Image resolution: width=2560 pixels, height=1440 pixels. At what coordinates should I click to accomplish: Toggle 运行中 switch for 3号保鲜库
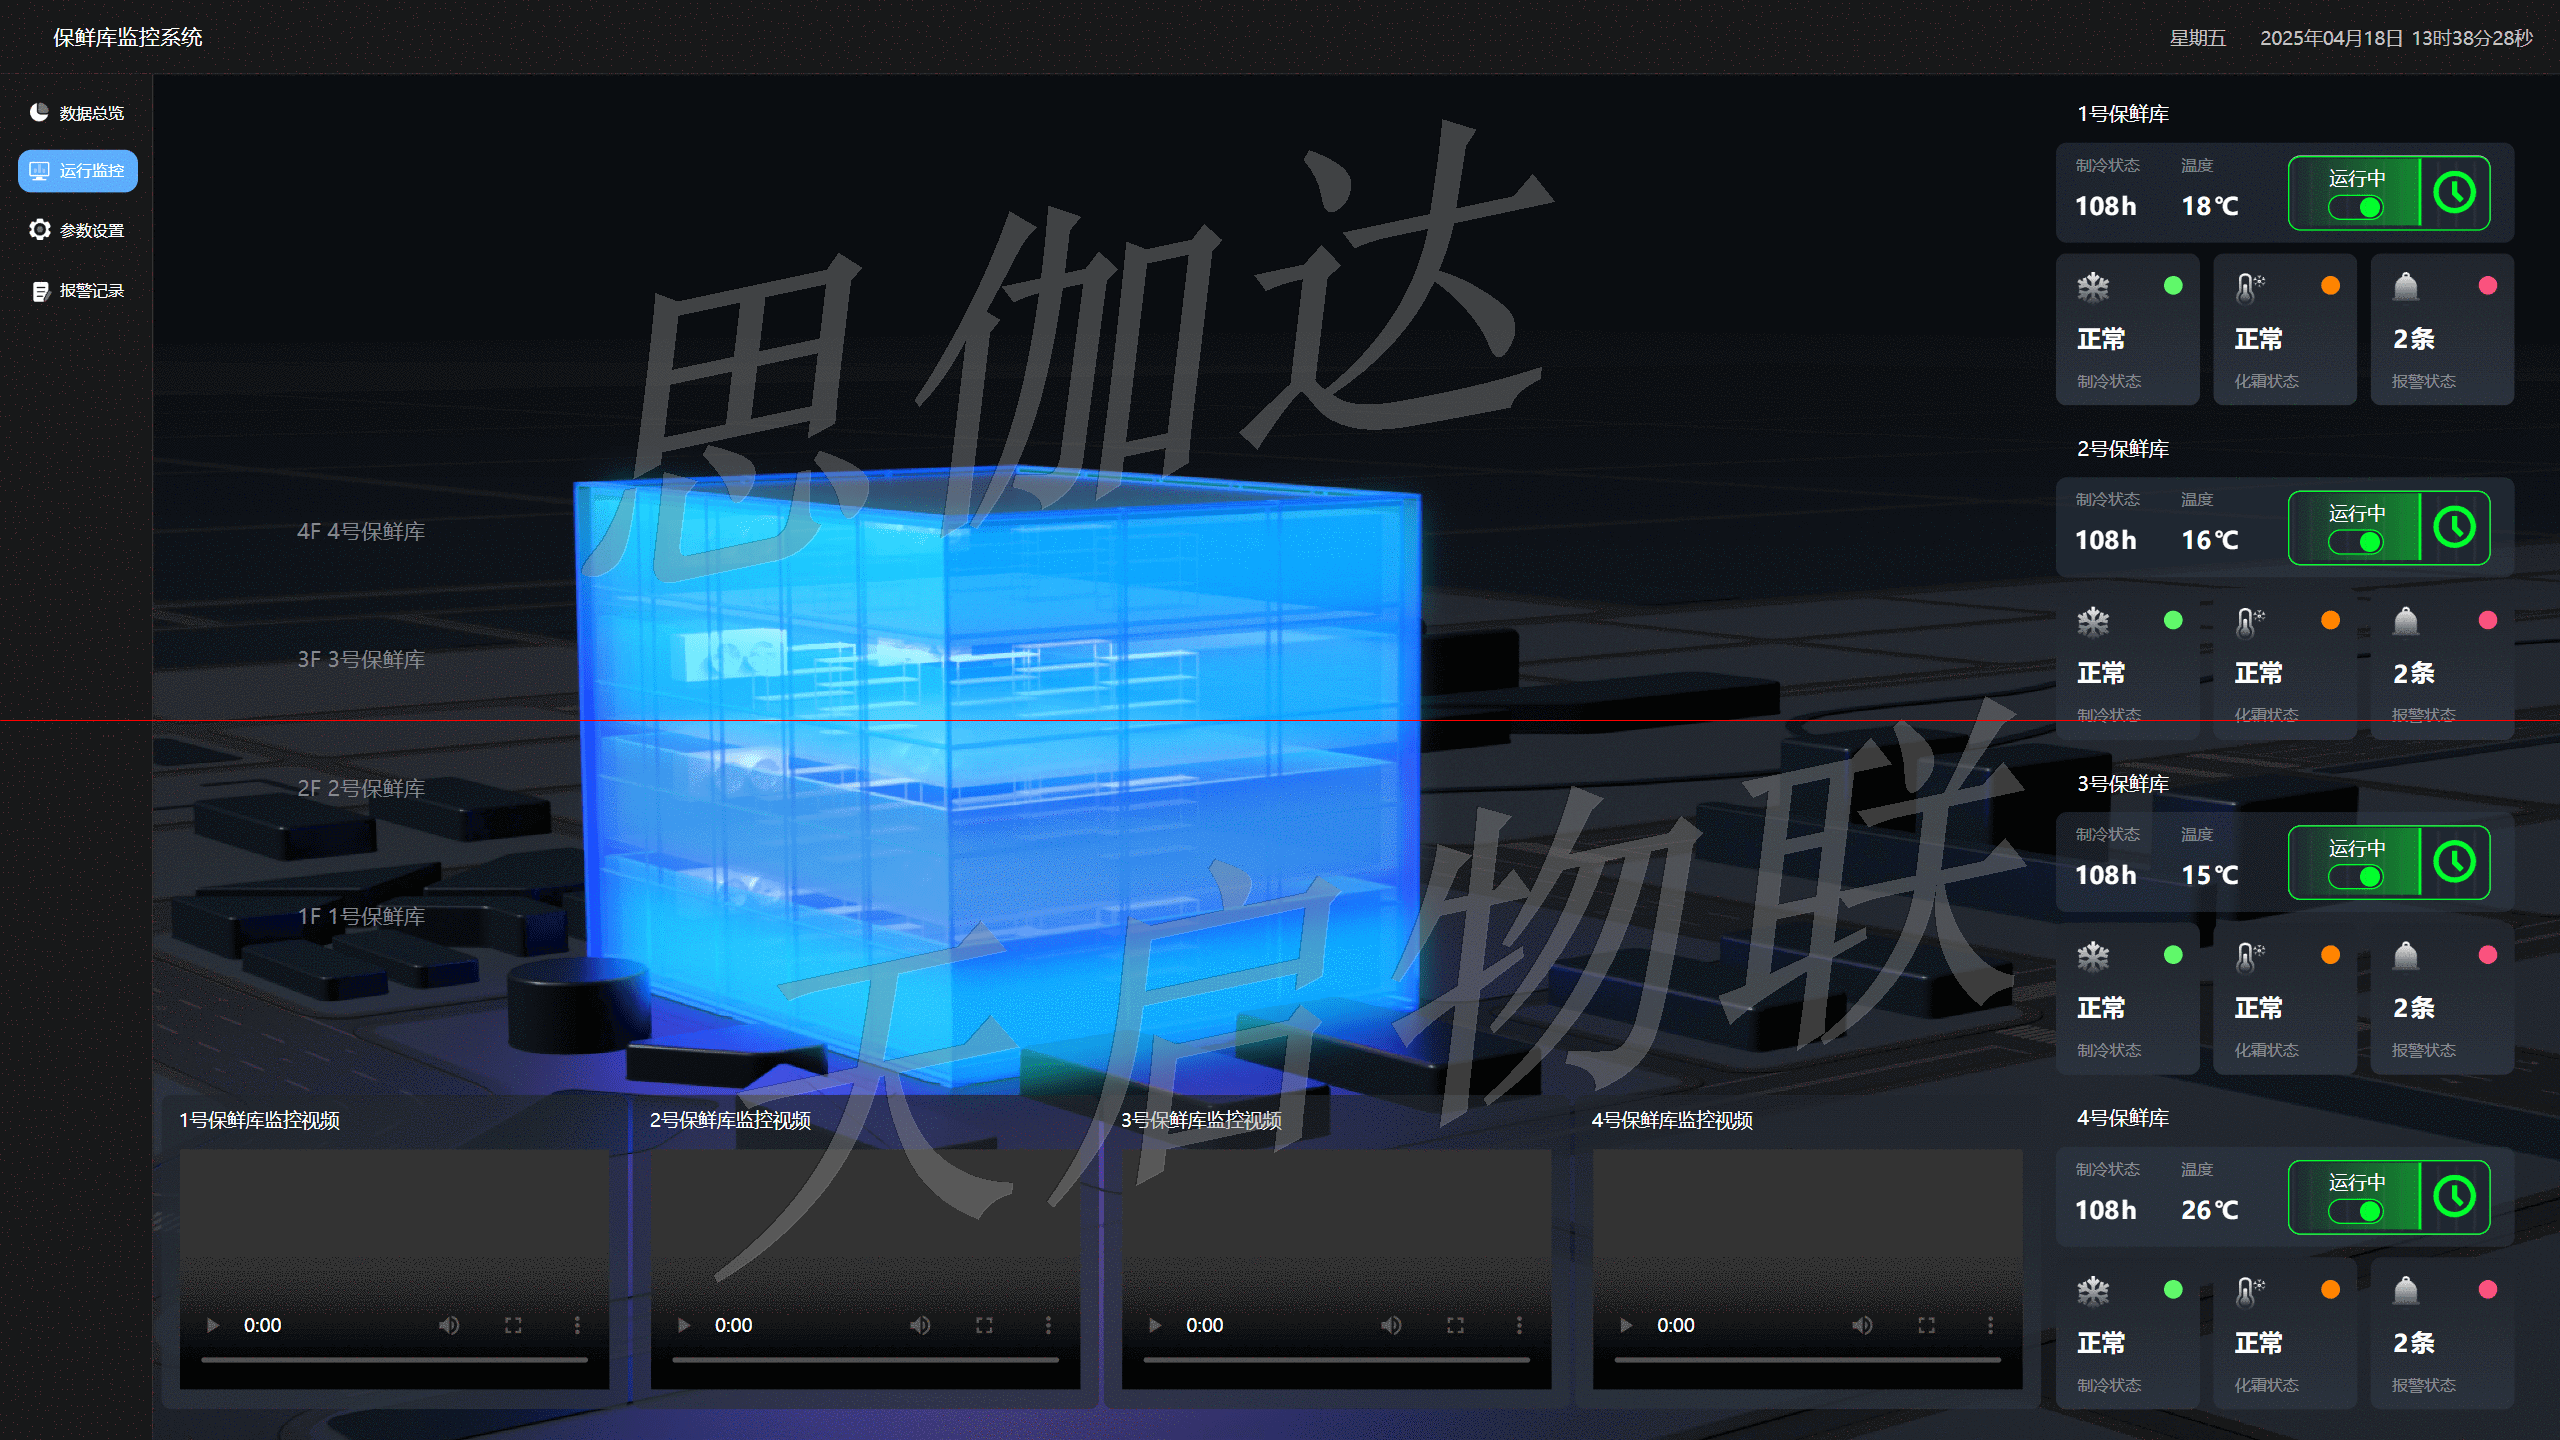(x=2356, y=877)
